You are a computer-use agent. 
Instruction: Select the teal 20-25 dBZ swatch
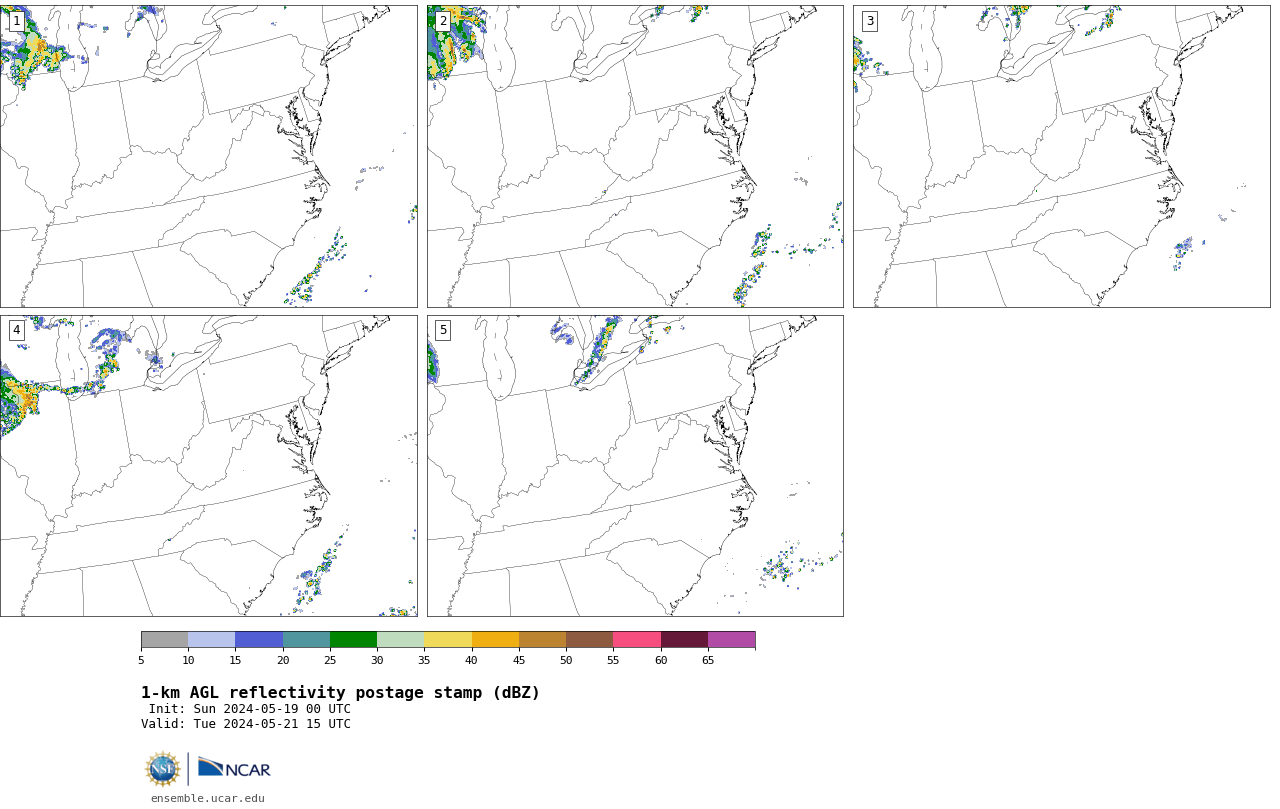[x=306, y=640]
